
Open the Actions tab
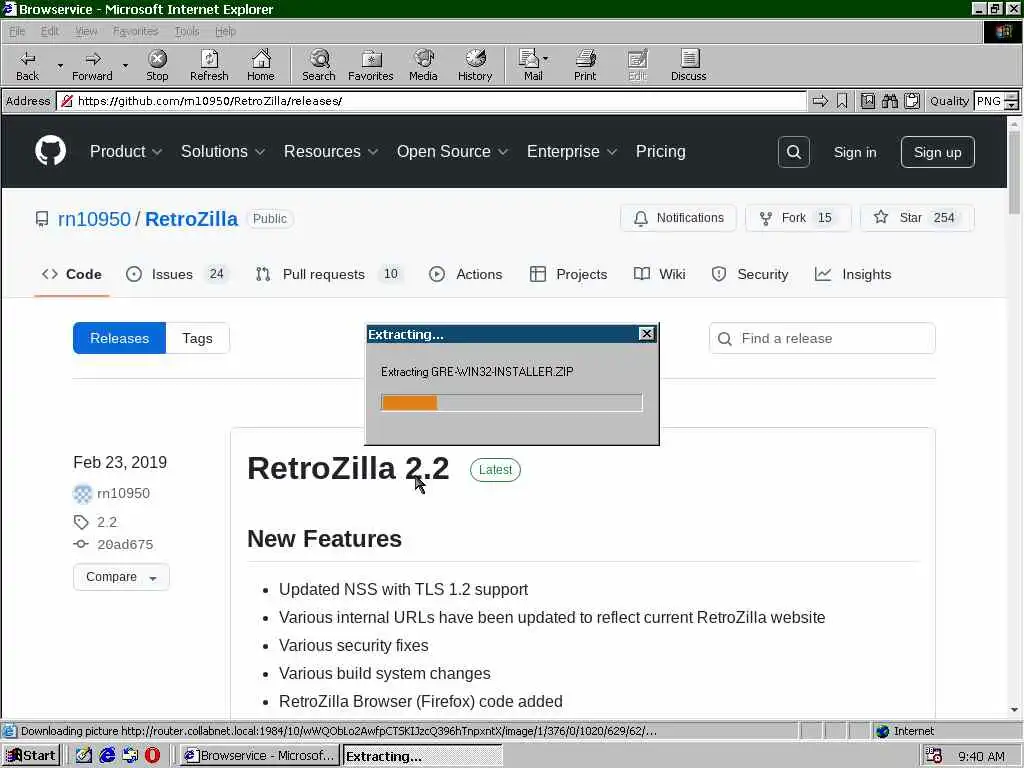click(466, 274)
